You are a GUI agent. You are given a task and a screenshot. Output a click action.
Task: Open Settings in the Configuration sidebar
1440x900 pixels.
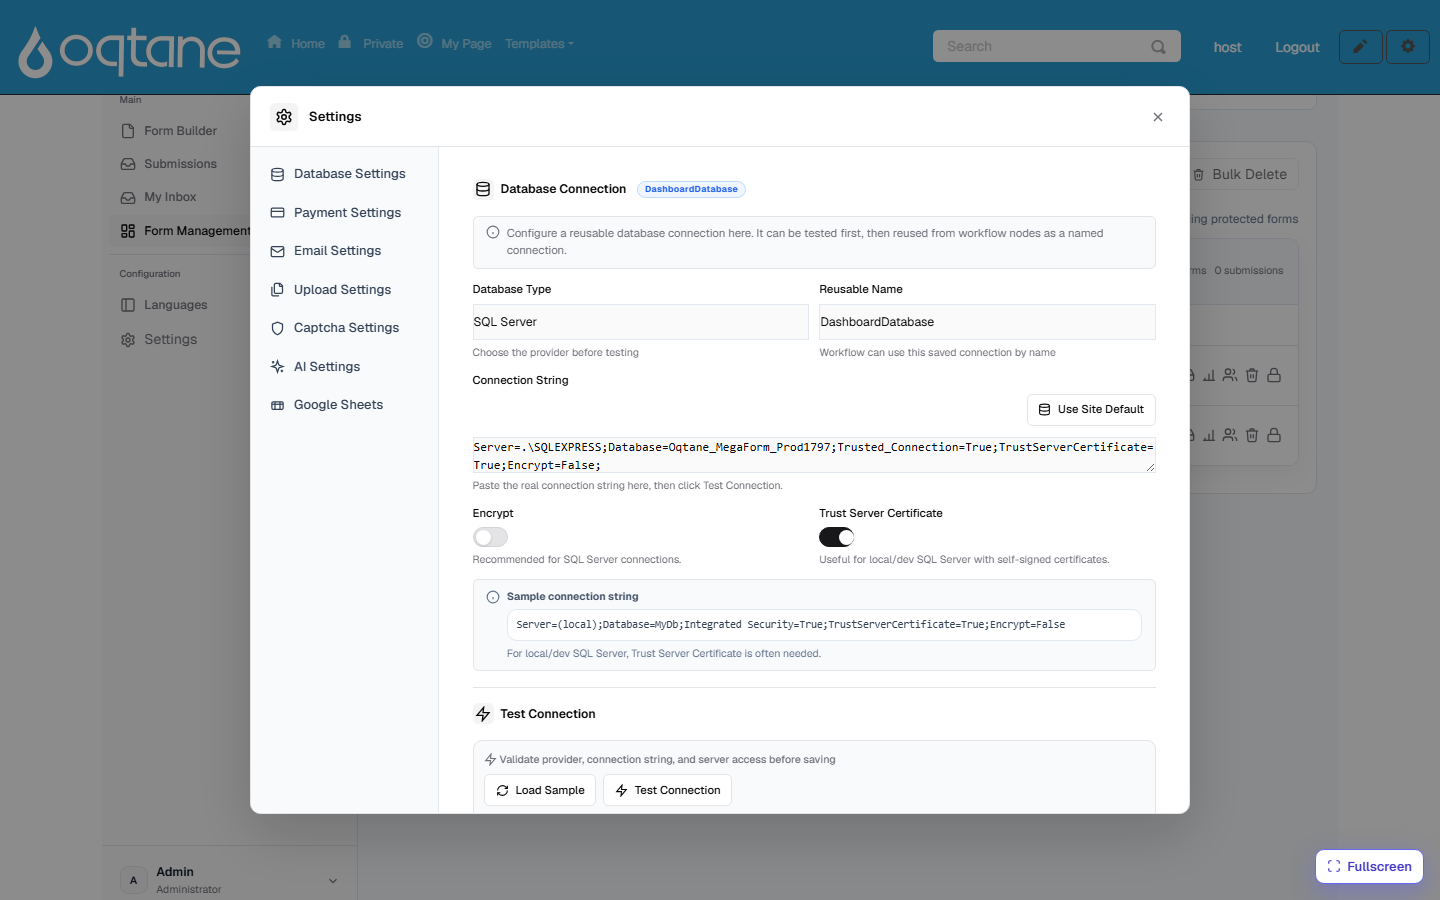pyautogui.click(x=170, y=340)
